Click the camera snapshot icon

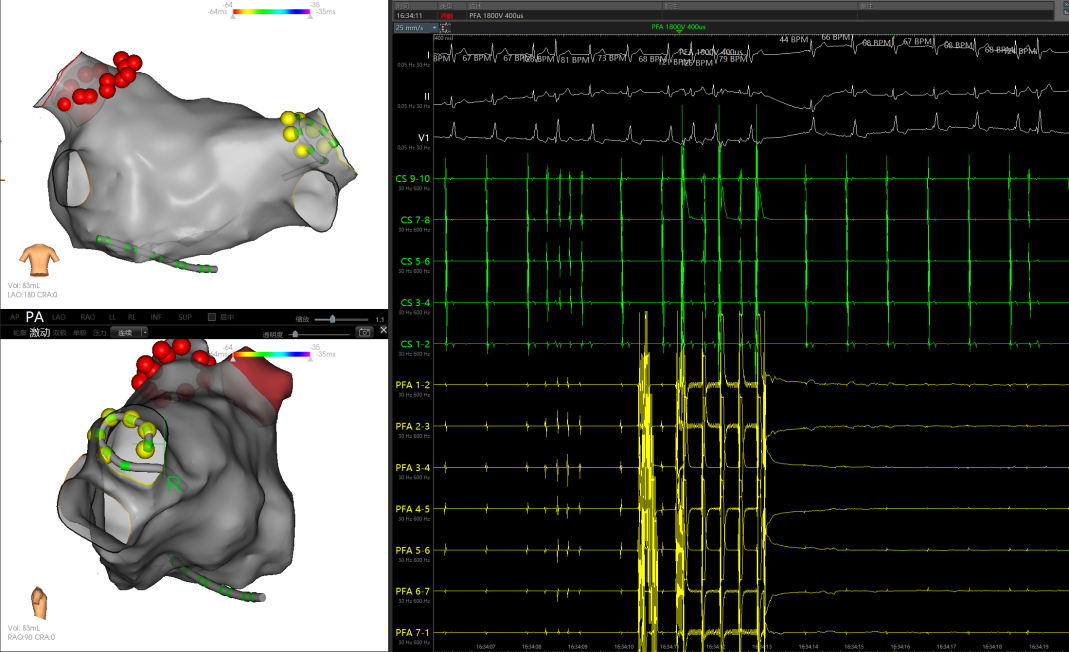(x=365, y=332)
